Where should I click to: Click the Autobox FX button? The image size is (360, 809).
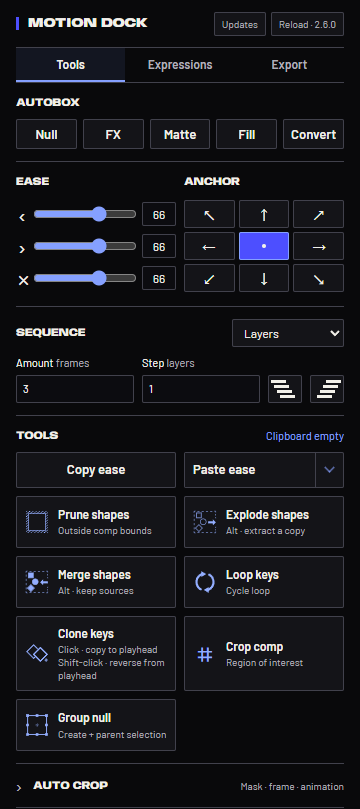tap(113, 134)
